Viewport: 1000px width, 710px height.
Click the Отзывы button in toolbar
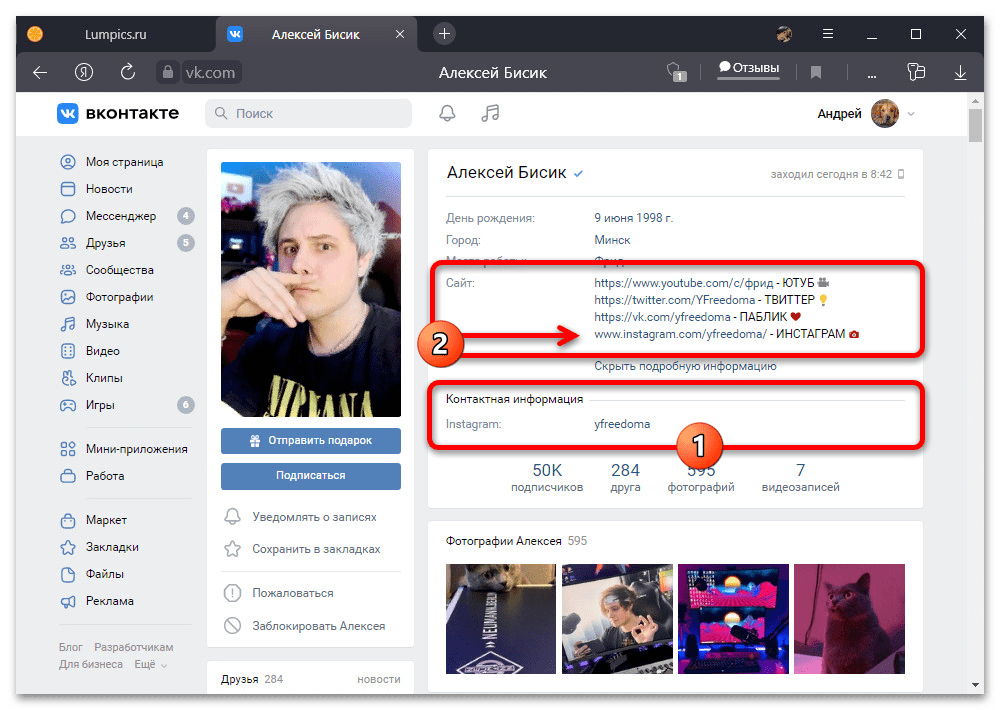(x=749, y=68)
